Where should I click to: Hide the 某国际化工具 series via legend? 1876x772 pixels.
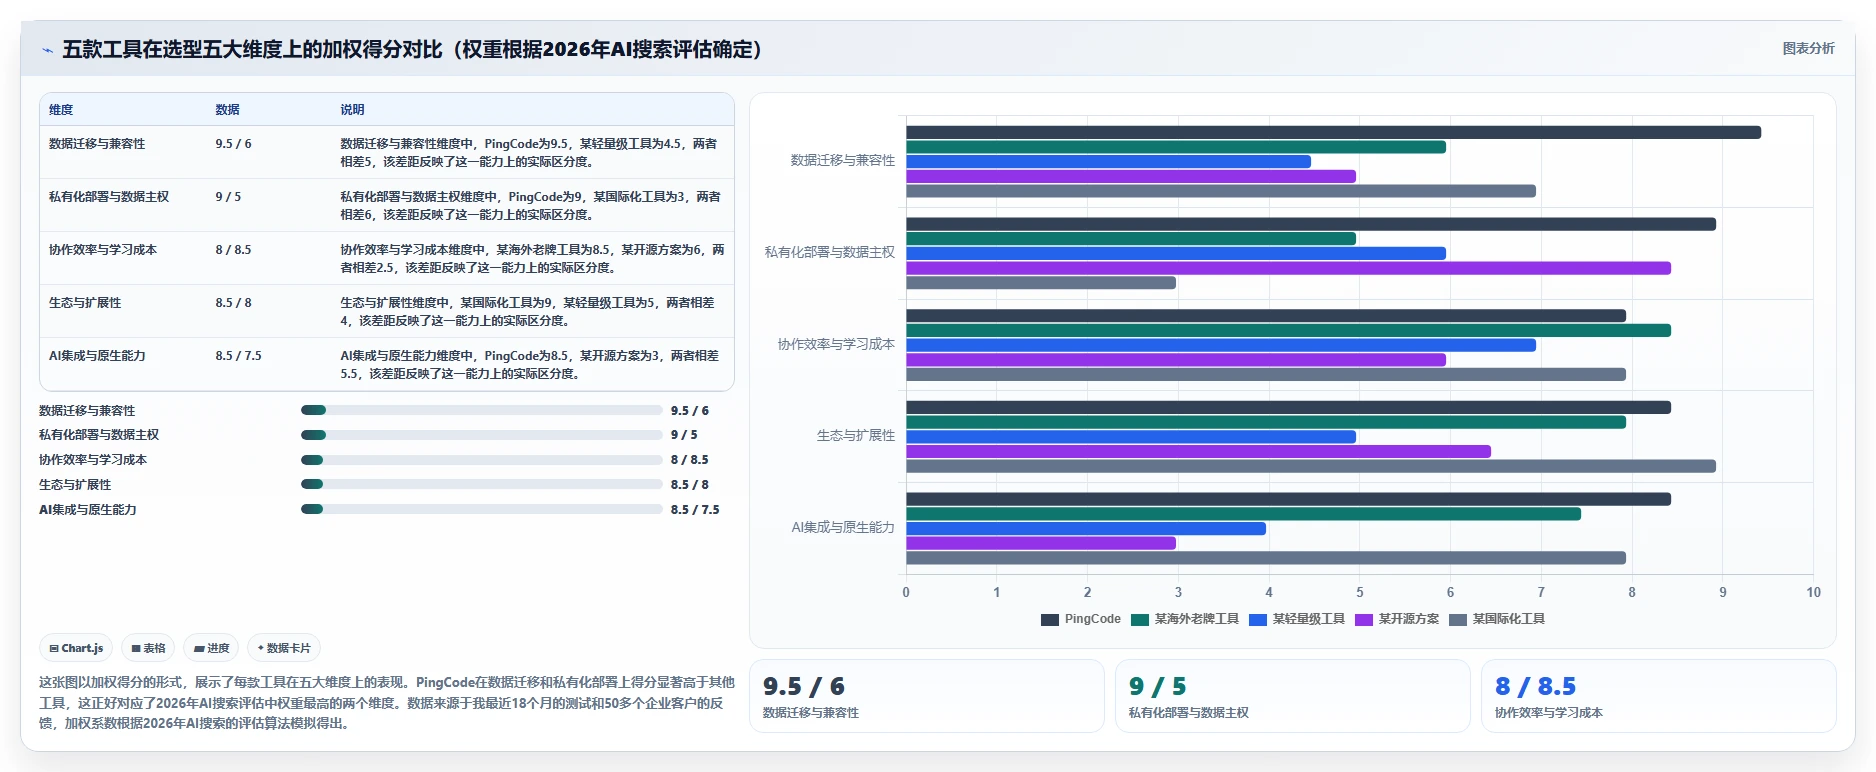pos(1497,619)
